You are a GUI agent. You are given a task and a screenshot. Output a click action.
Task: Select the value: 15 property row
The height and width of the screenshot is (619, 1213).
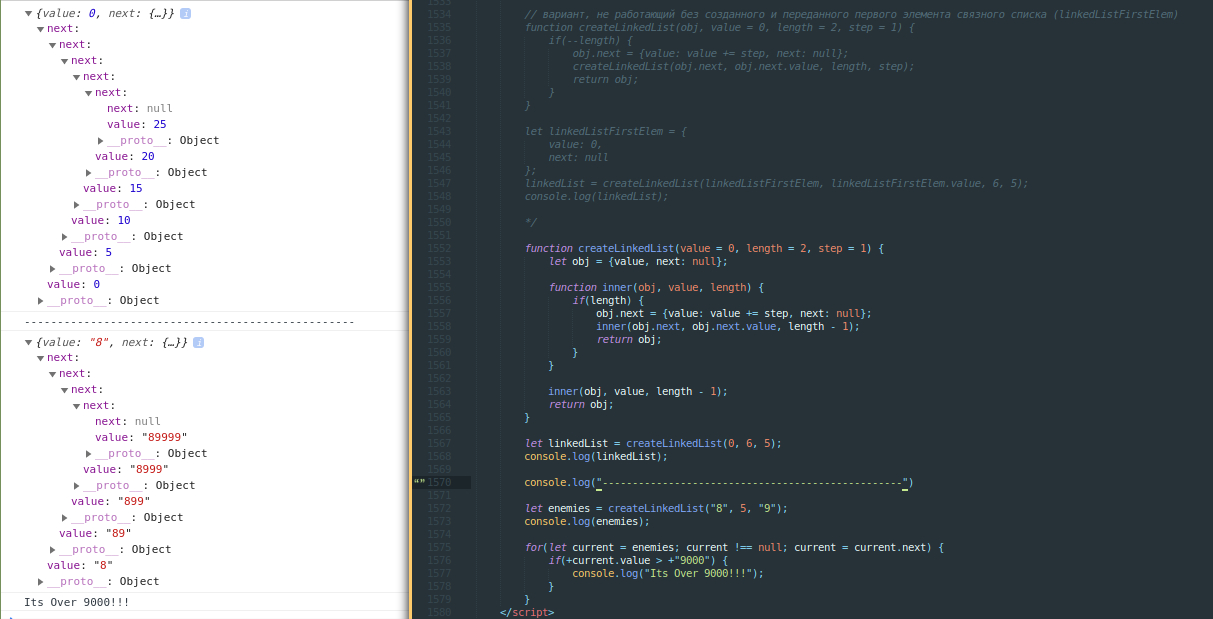[113, 189]
